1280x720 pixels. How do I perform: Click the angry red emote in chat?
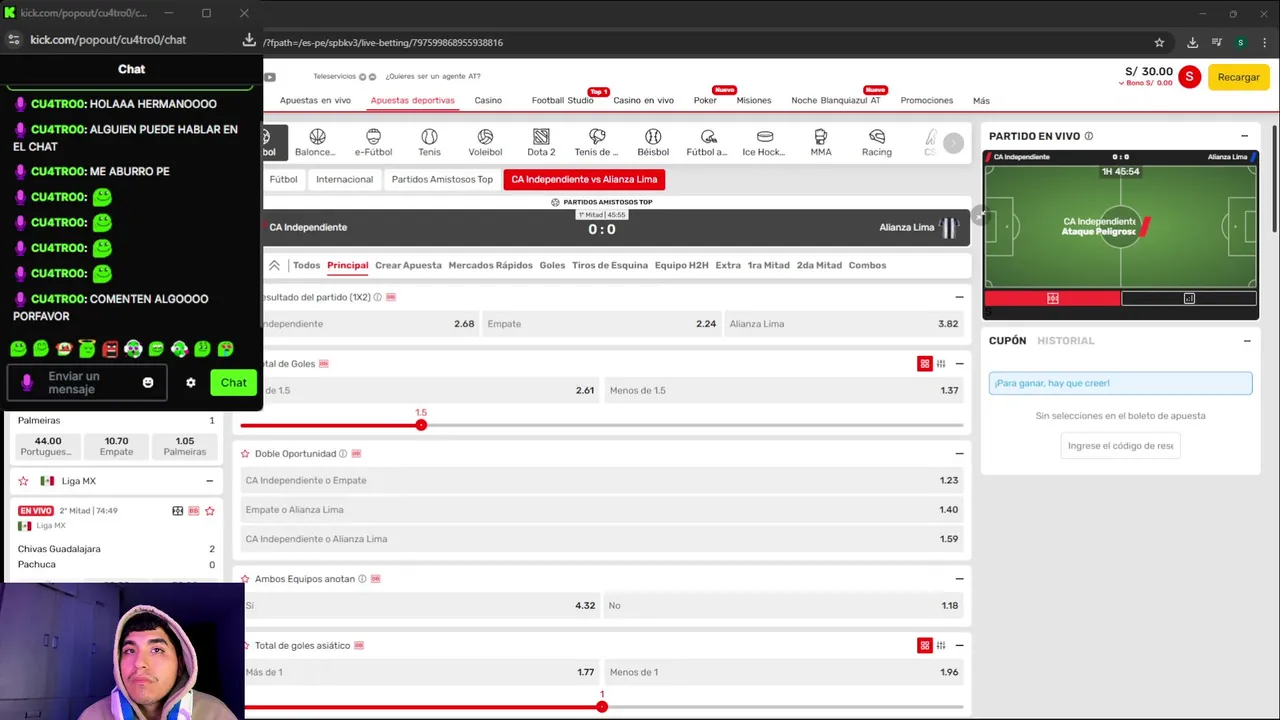click(110, 349)
